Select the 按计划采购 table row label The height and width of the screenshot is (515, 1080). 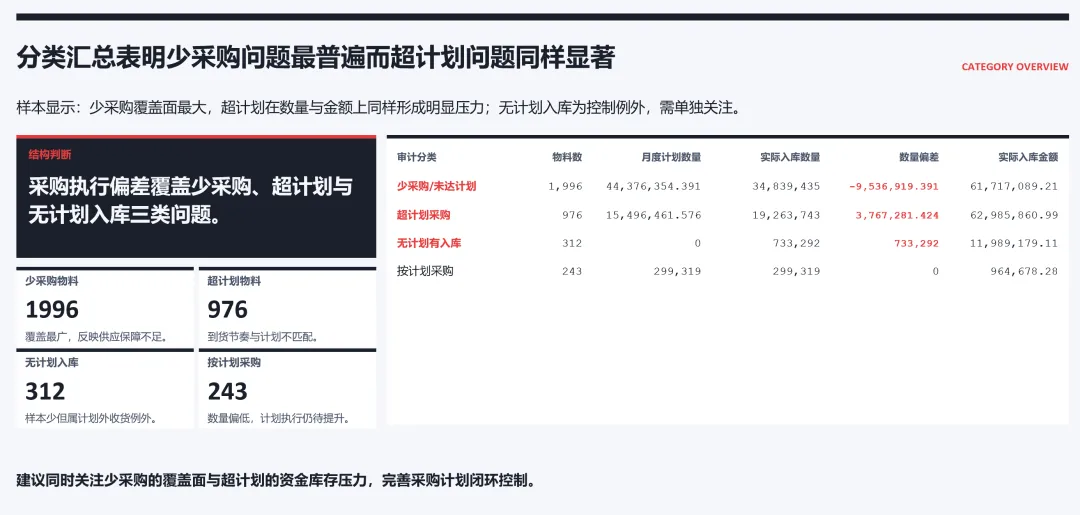point(425,271)
